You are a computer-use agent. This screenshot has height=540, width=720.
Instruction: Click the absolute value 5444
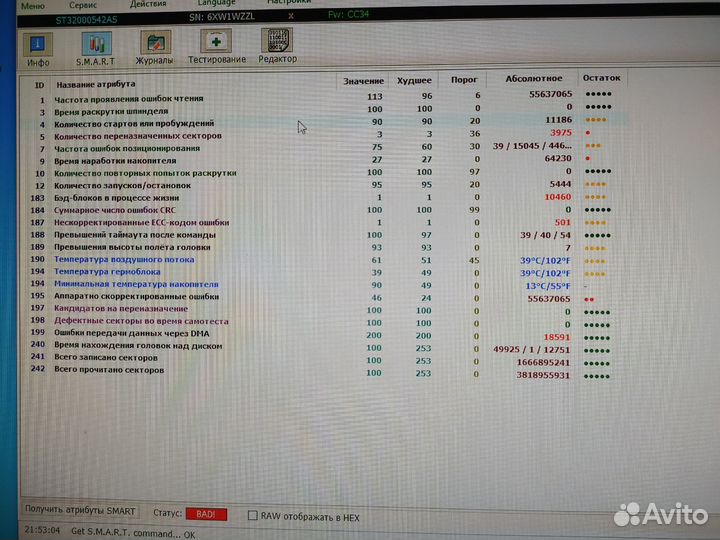click(x=560, y=184)
